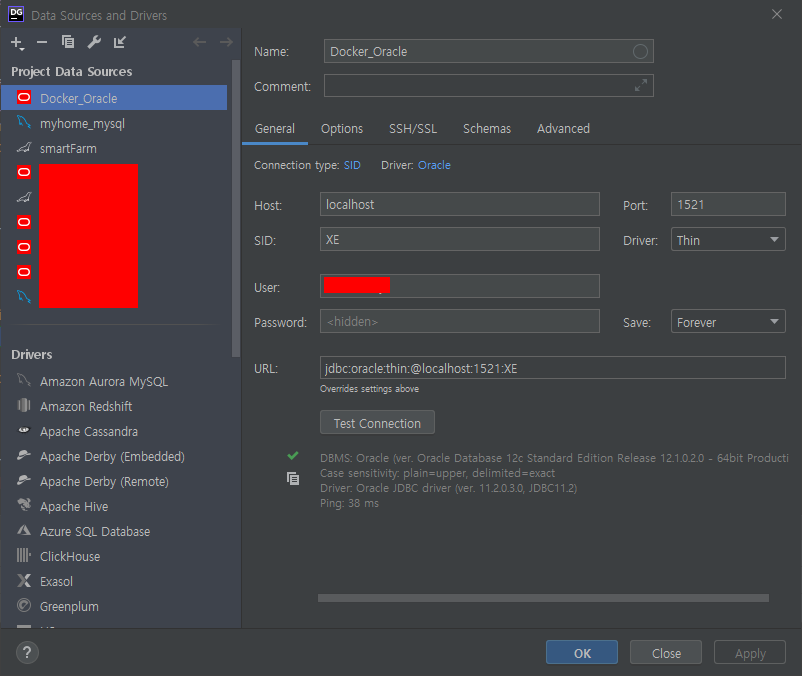Click Apache Derby (Embedded) driver icon
Screen dimensions: 802x676
click(24, 455)
